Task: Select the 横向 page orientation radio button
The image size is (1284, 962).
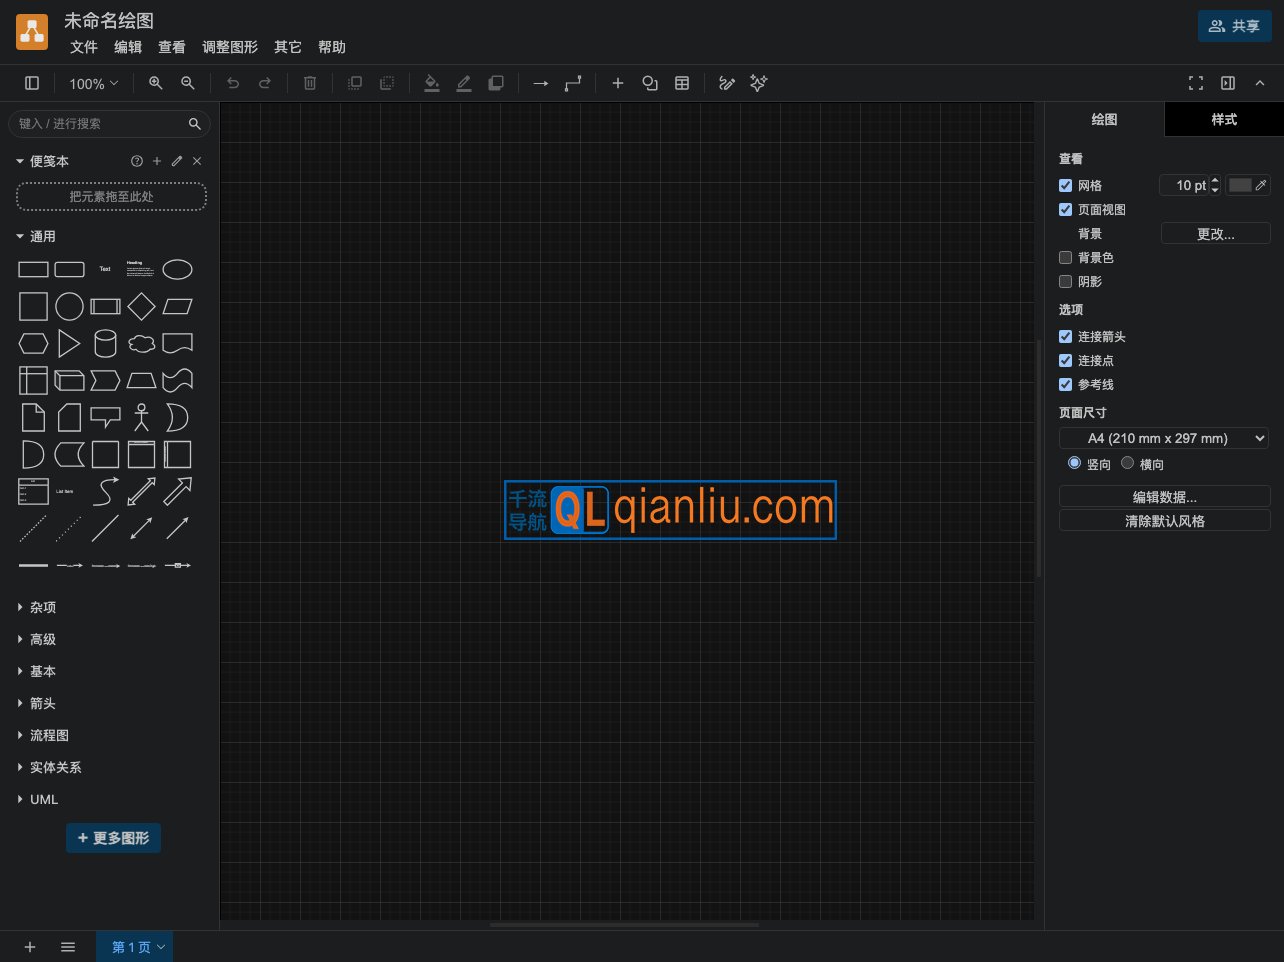Action: pos(1127,463)
